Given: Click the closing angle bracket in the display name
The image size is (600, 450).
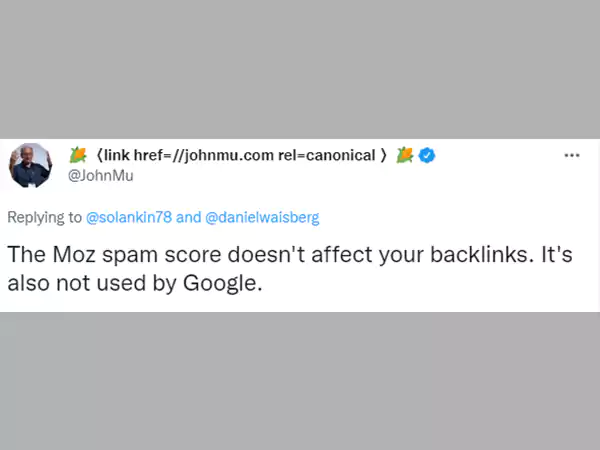Looking at the screenshot, I should tap(385, 155).
